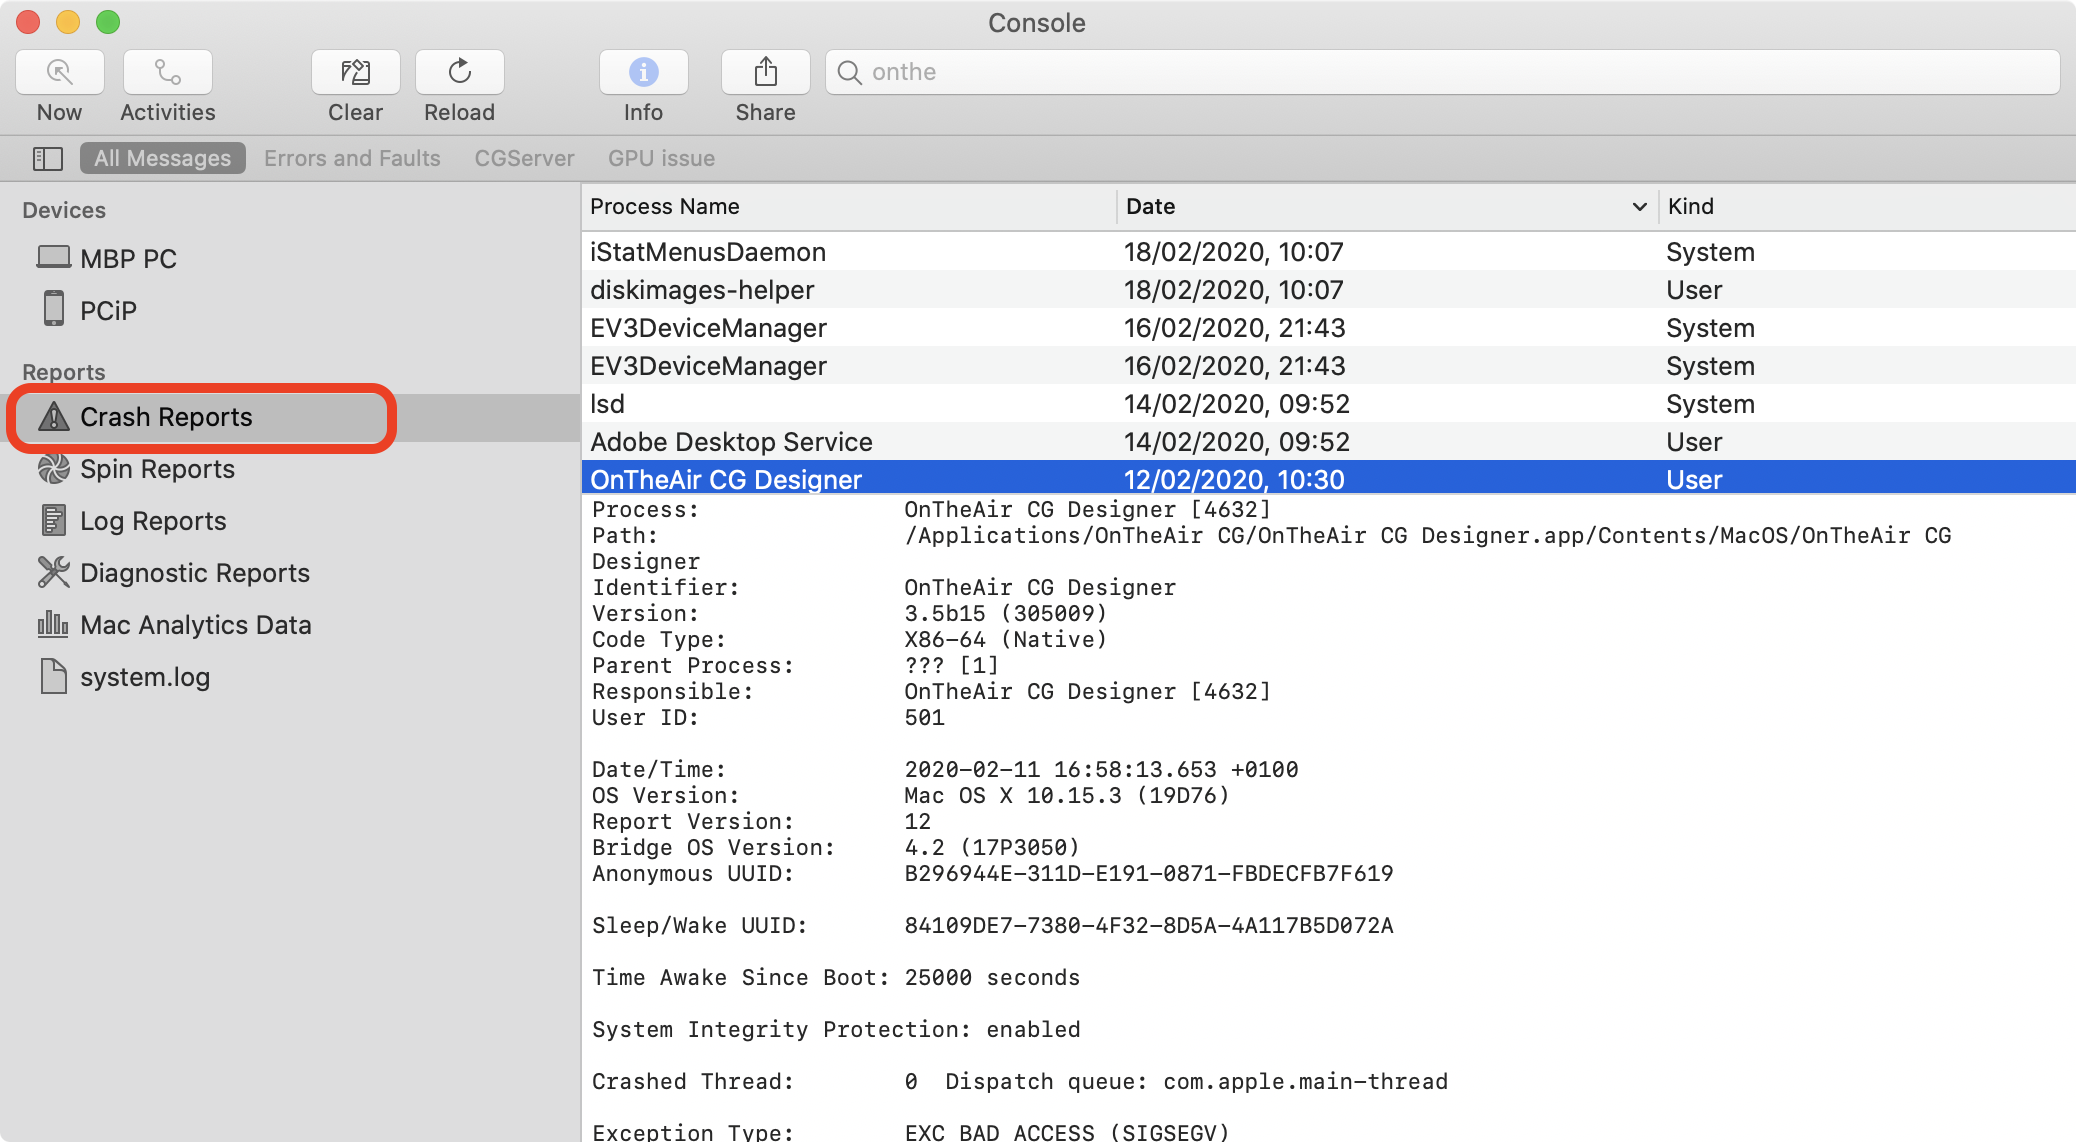Image resolution: width=2076 pixels, height=1142 pixels.
Task: Click the Diagnostic Reports tools icon
Action: pyautogui.click(x=54, y=573)
